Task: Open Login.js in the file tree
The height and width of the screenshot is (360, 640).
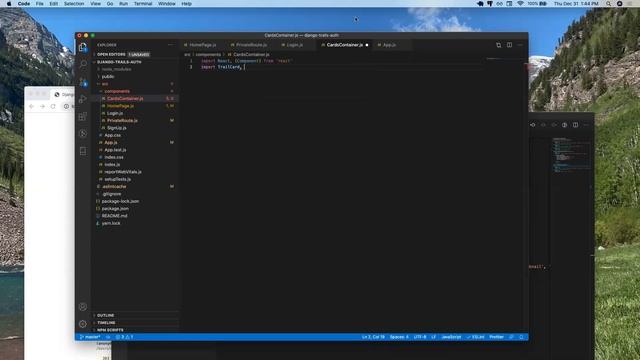Action: 115,113
